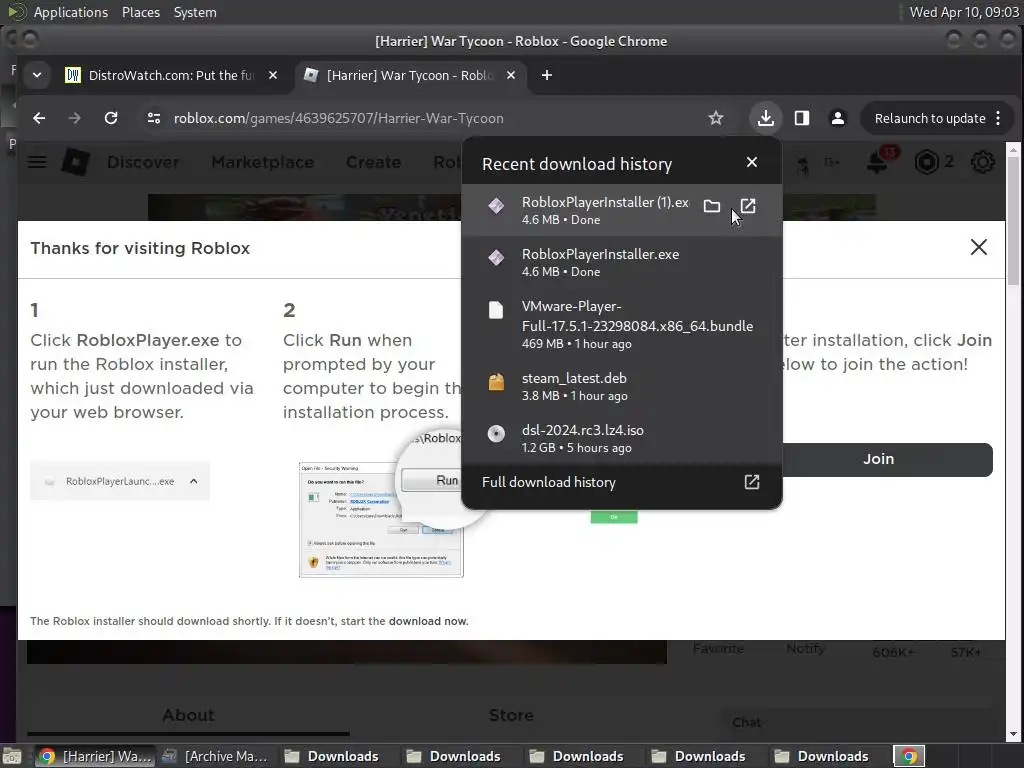Click the Roblox logo icon
The width and height of the screenshot is (1024, 768).
tap(76, 162)
